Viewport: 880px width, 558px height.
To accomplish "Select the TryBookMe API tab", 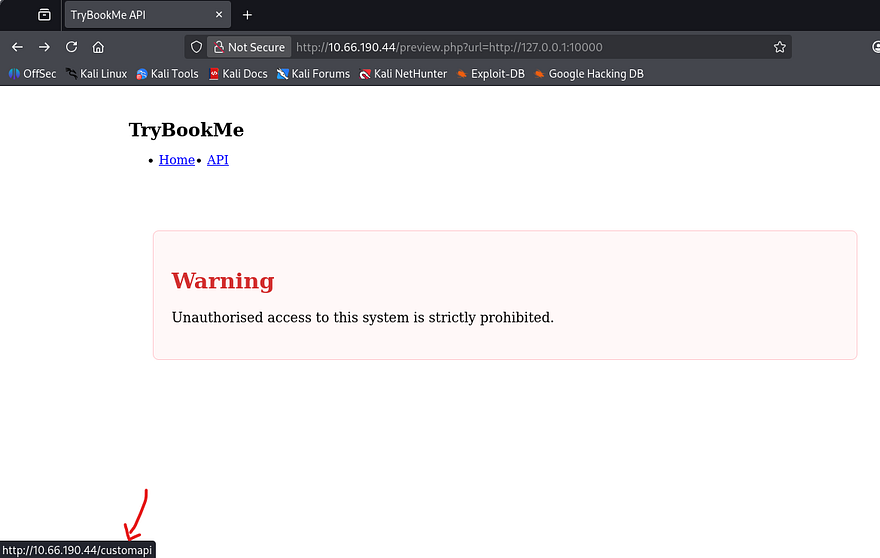I will tap(130, 15).
